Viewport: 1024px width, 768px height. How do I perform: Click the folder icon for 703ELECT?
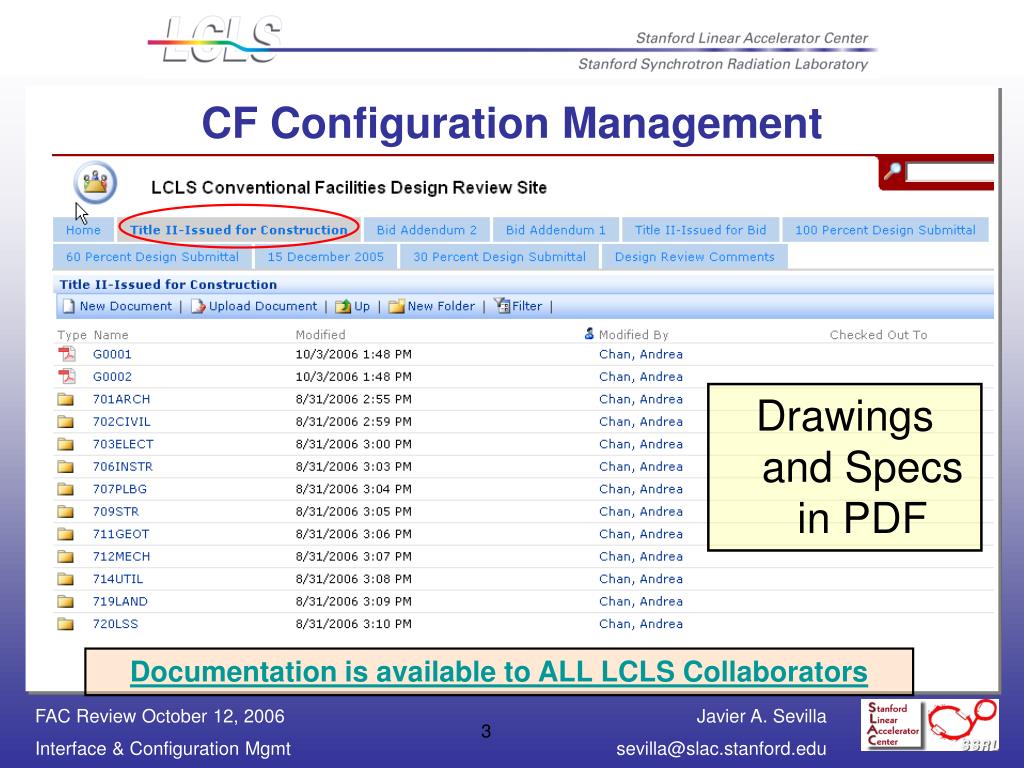(65, 444)
